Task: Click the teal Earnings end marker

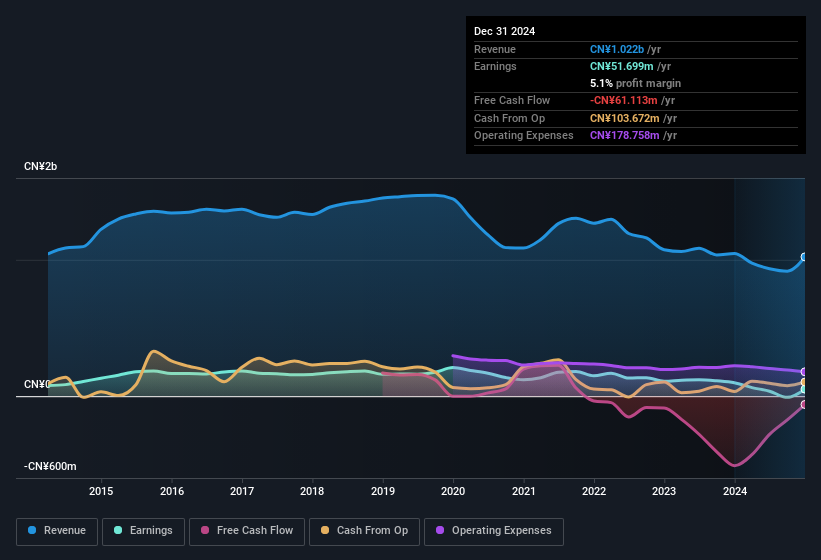Action: [804, 389]
